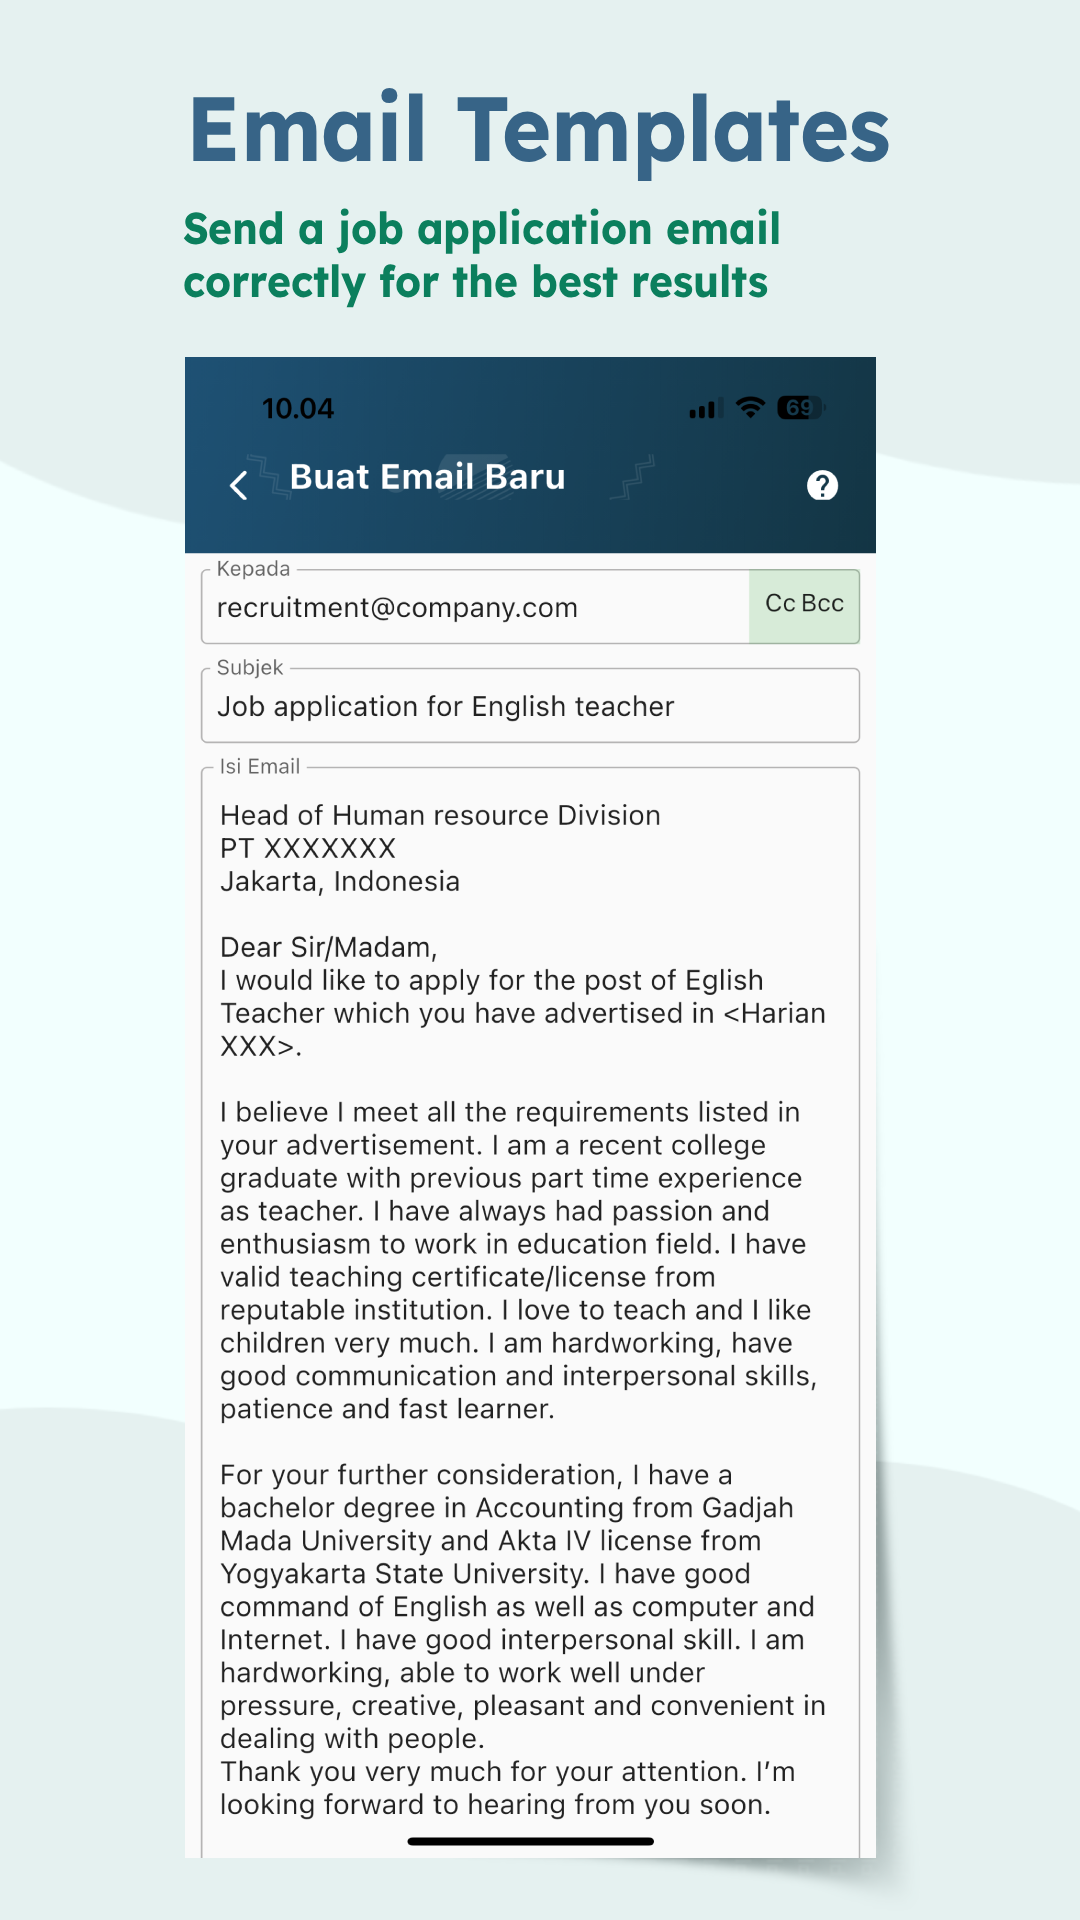Place cursor on "Dear Sir/Madam," line
The height and width of the screenshot is (1920, 1080).
tap(328, 947)
